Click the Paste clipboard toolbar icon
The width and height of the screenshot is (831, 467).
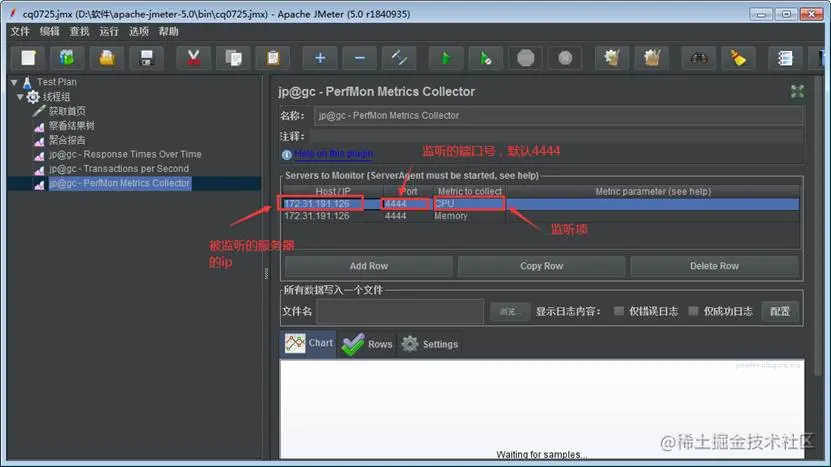(x=273, y=57)
